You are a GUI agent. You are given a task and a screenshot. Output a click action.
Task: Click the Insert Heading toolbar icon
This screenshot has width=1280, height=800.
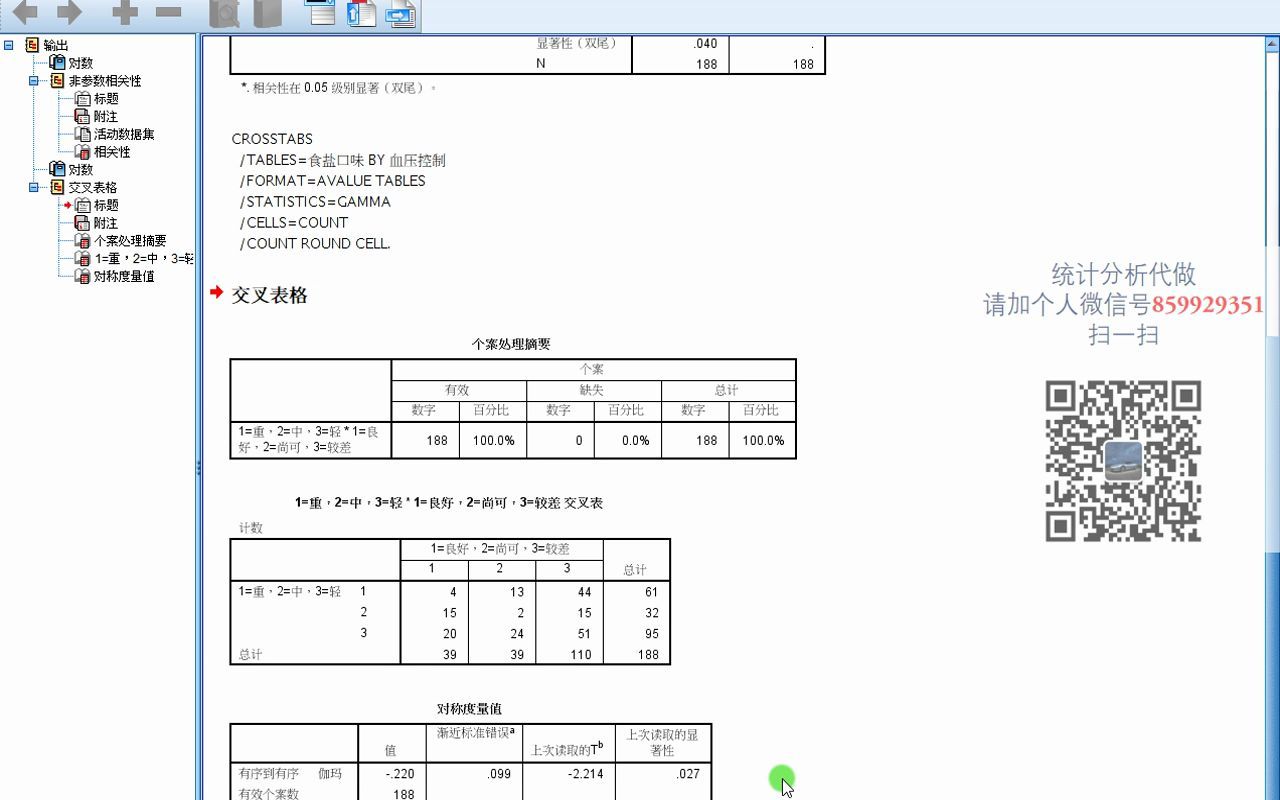click(x=321, y=12)
